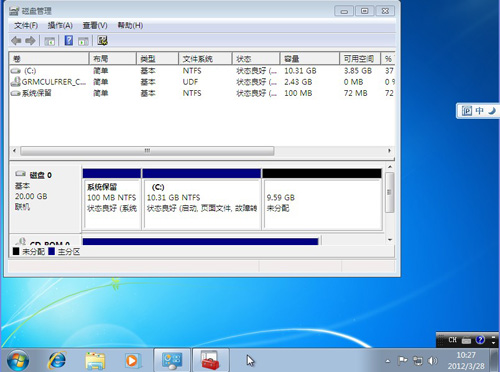Click the IME moon half-width toggle
The width and height of the screenshot is (500, 372).
click(x=492, y=111)
